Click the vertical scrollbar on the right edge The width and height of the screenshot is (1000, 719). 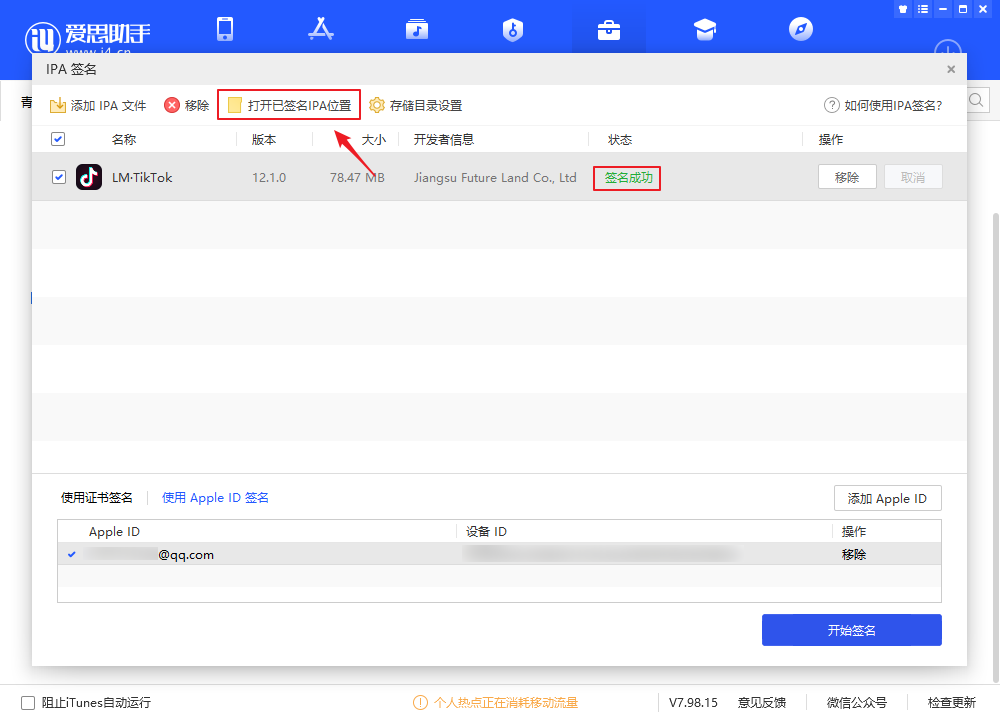pyautogui.click(x=996, y=447)
